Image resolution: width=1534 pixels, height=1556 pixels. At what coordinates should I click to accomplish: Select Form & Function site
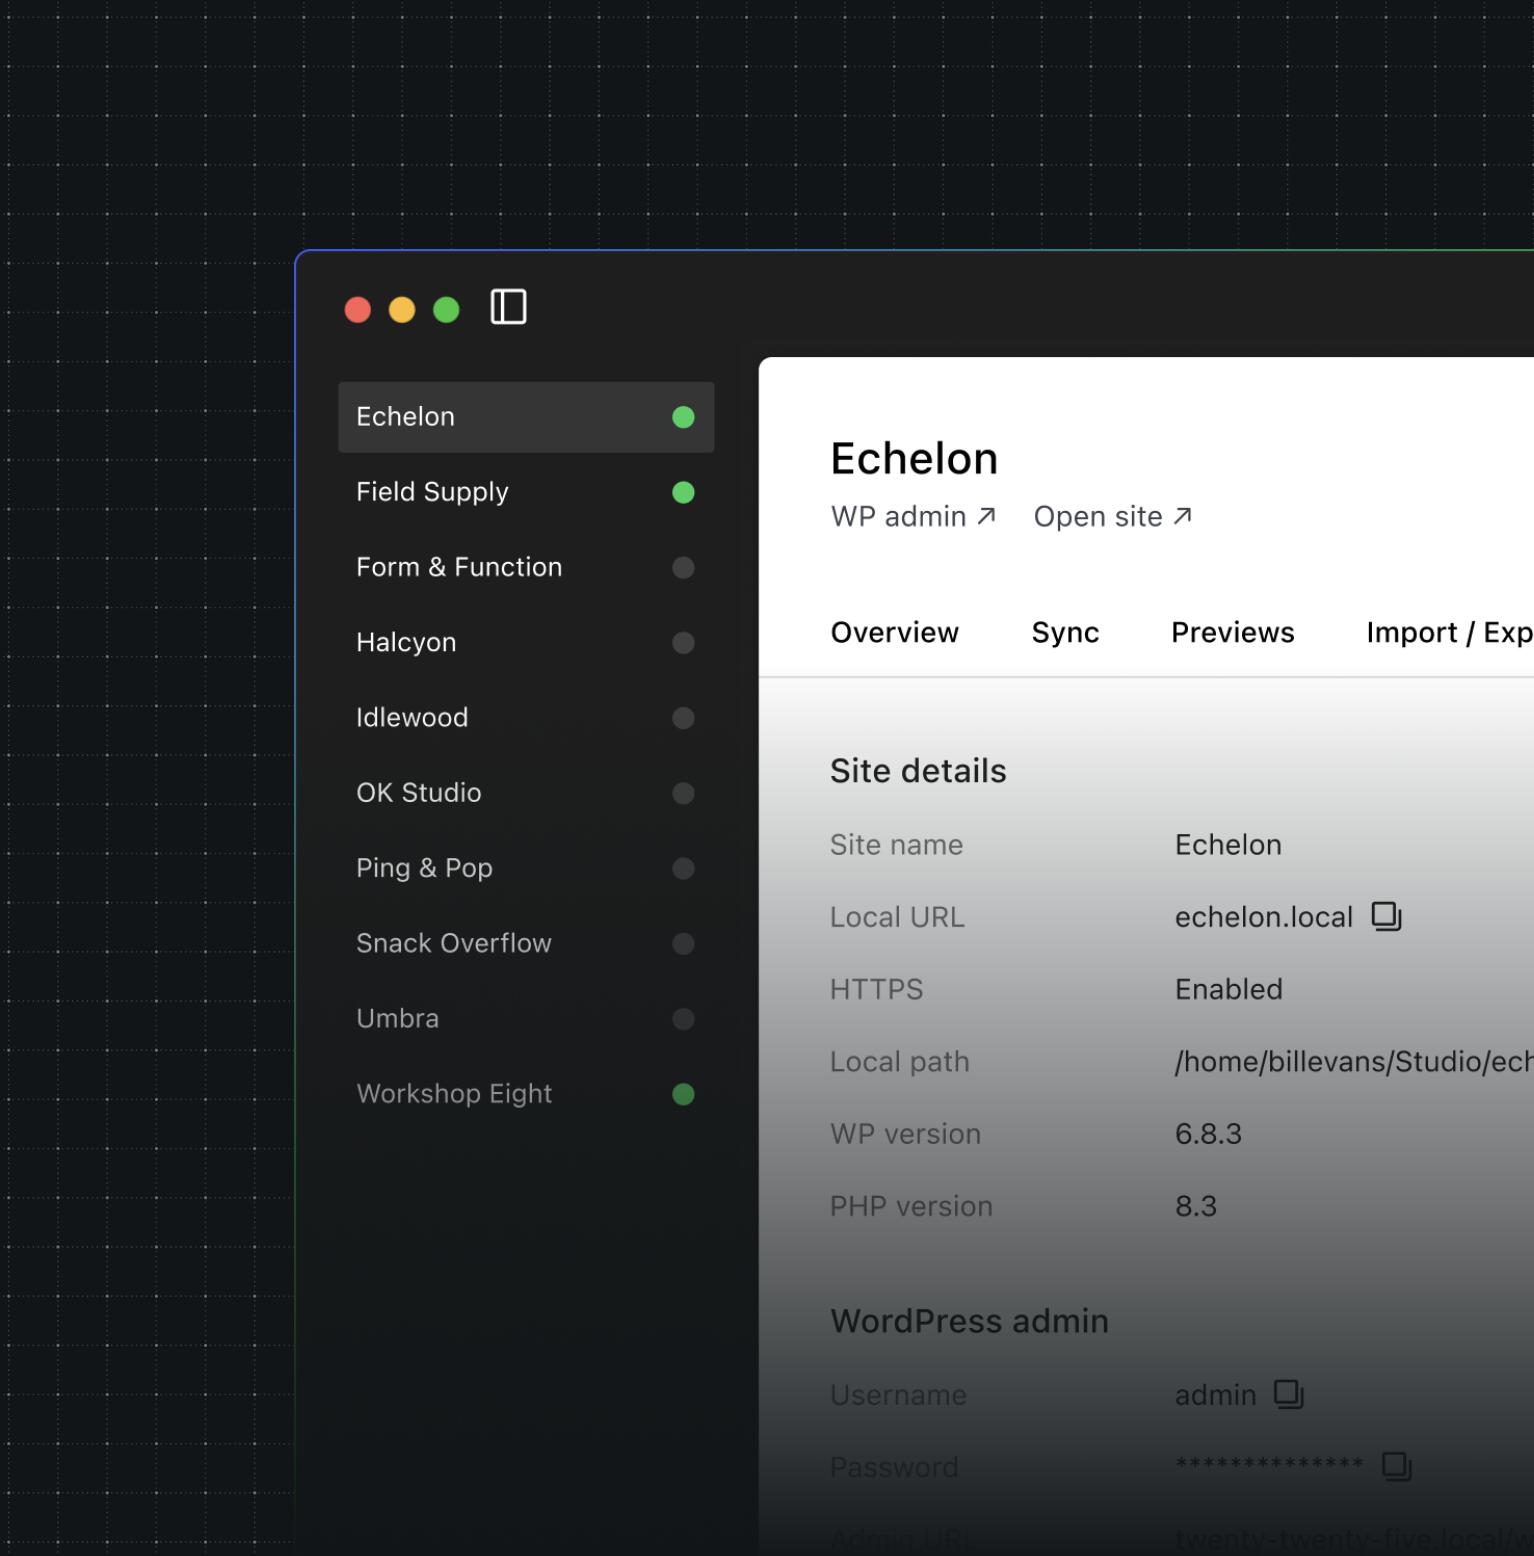(x=526, y=567)
